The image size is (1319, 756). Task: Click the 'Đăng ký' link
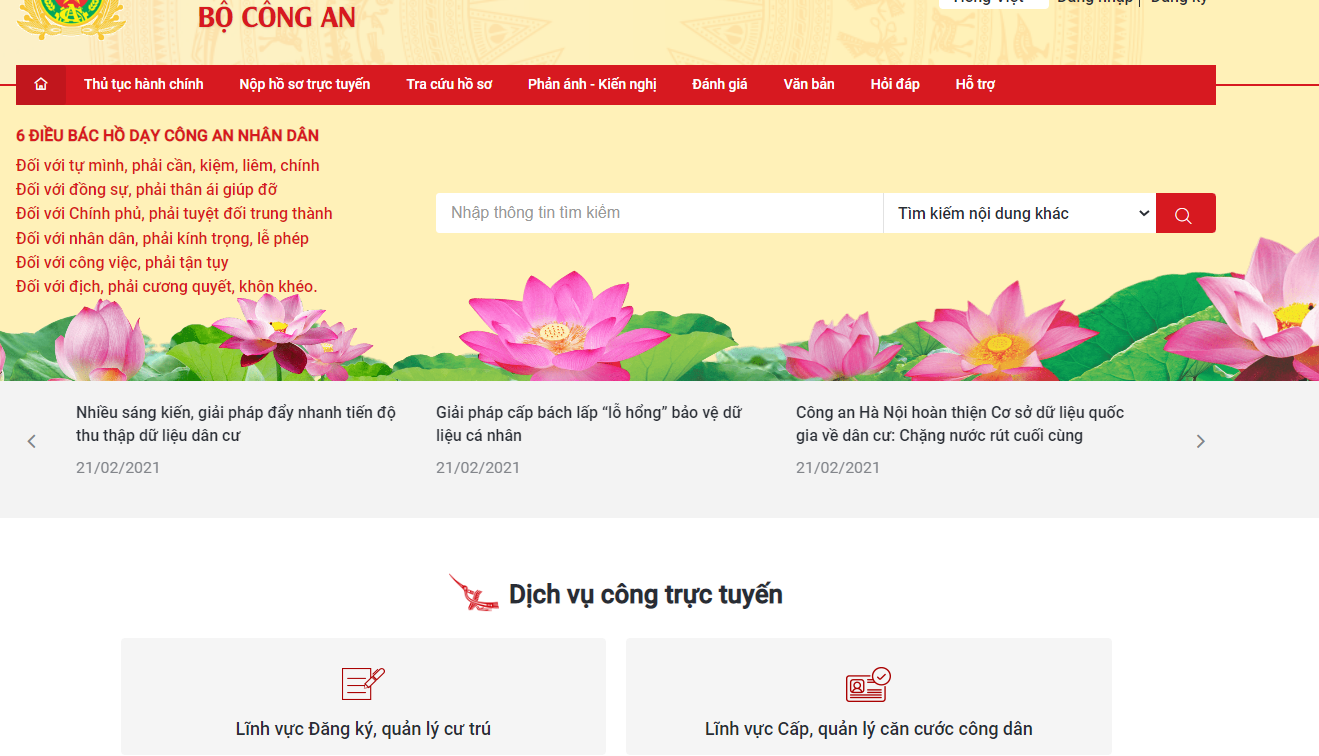pyautogui.click(x=1180, y=3)
